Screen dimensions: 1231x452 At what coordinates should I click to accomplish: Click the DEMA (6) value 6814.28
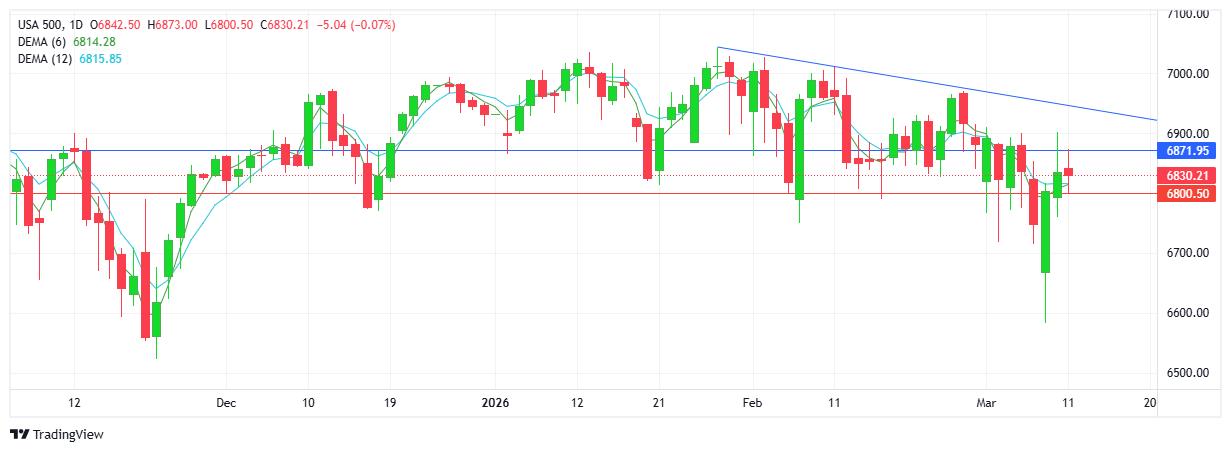tap(95, 41)
